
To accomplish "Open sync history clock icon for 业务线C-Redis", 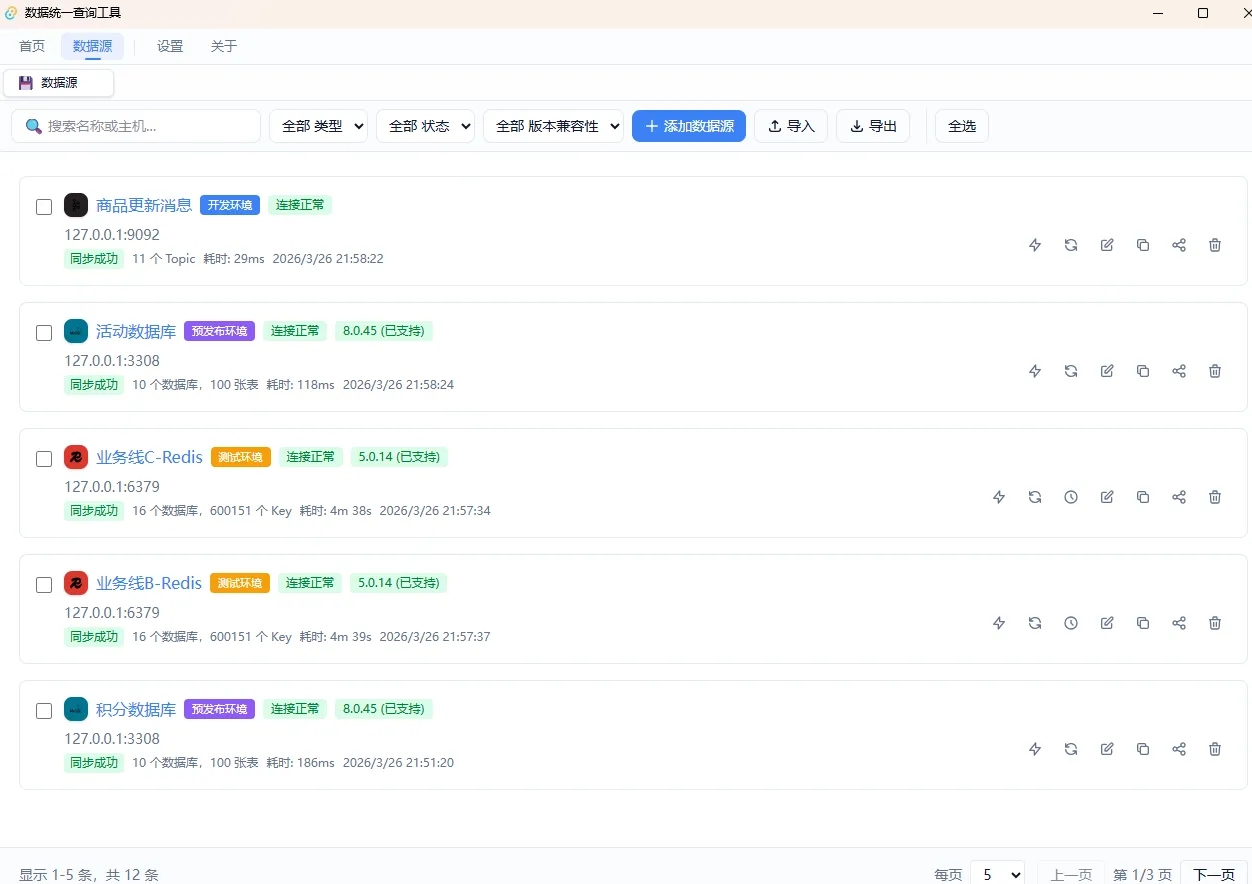I will 1071,497.
